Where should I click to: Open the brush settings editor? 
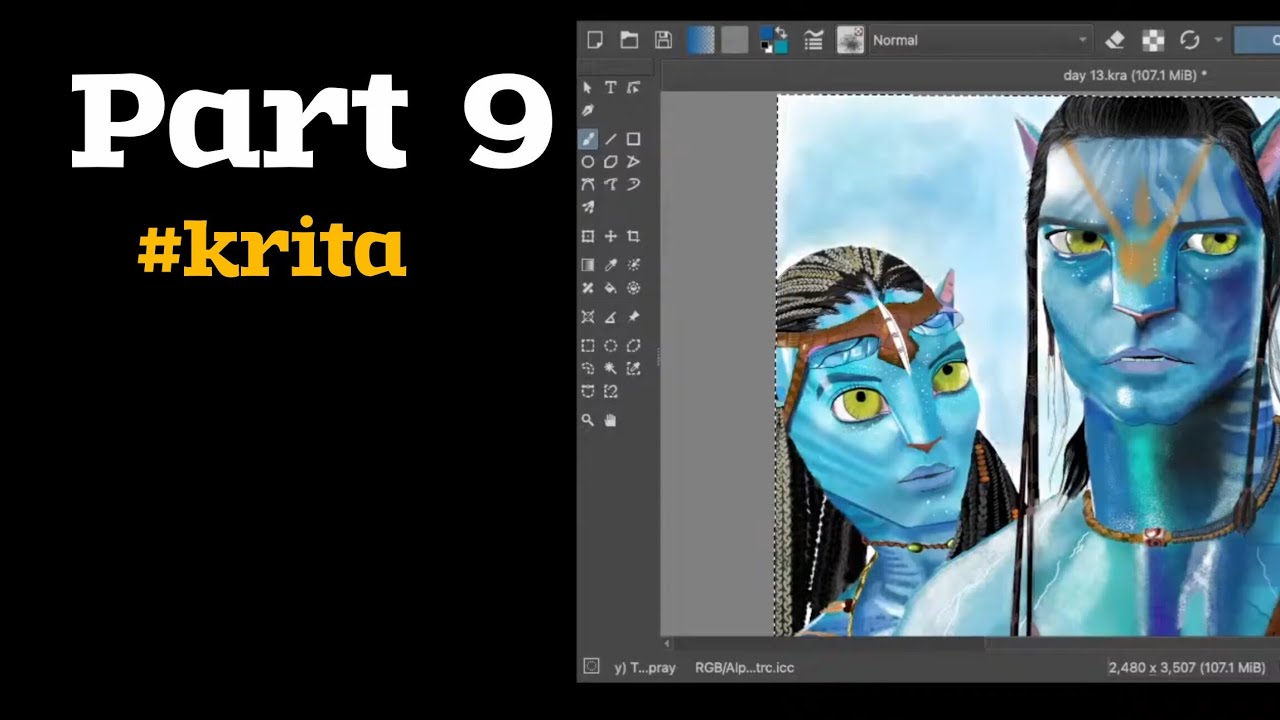point(814,40)
